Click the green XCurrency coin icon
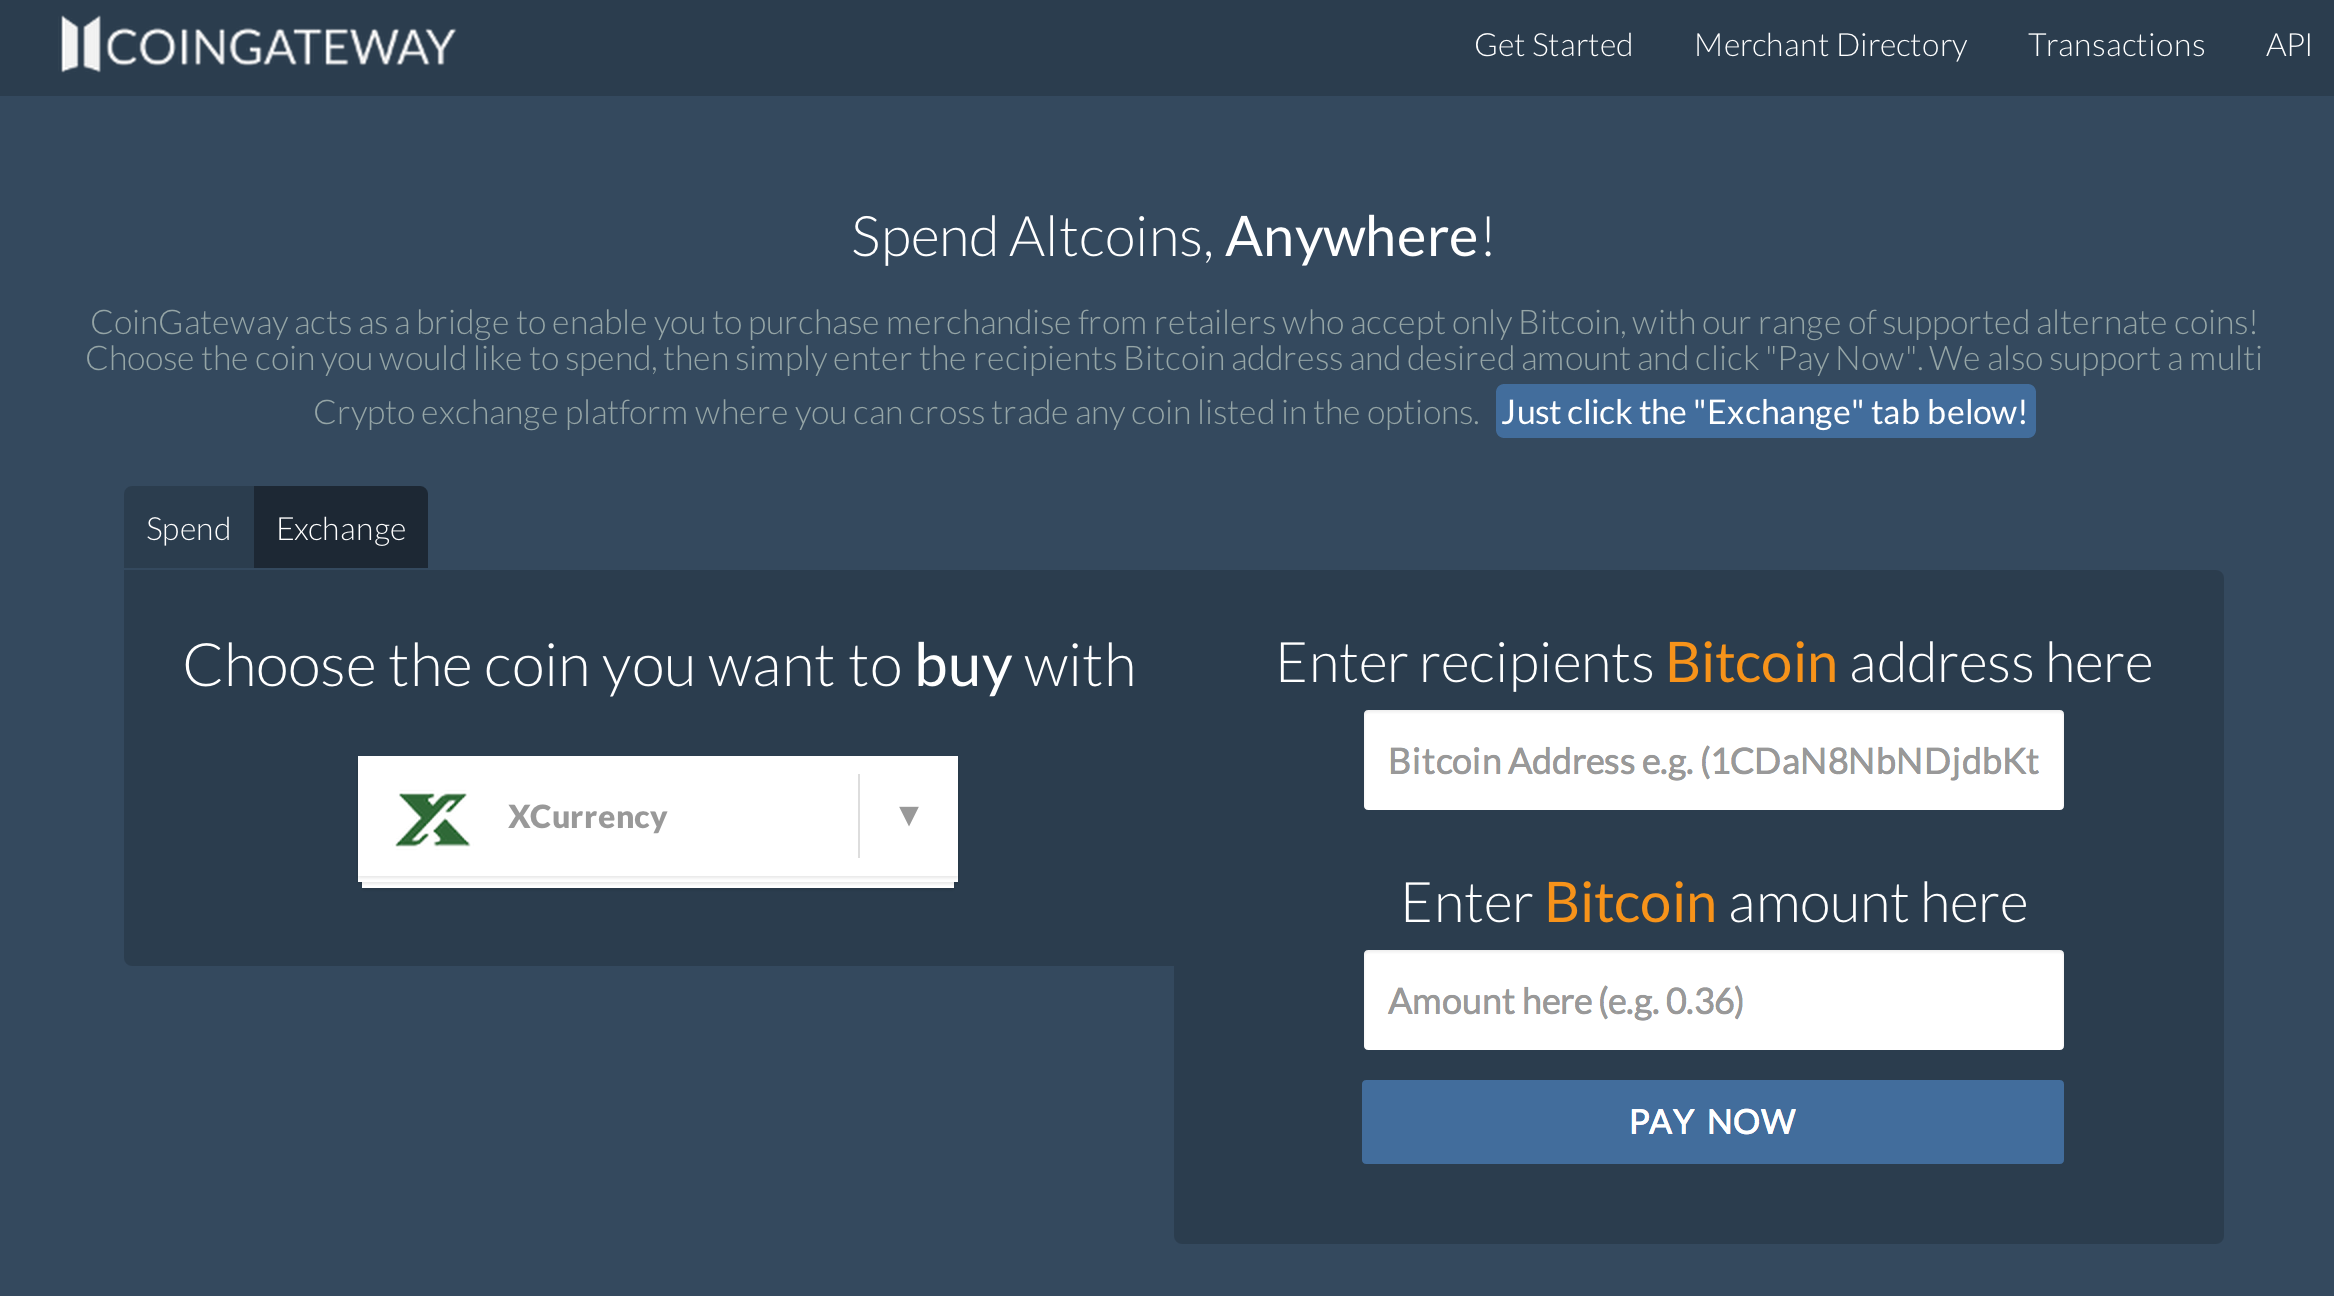This screenshot has width=2334, height=1296. 432,818
